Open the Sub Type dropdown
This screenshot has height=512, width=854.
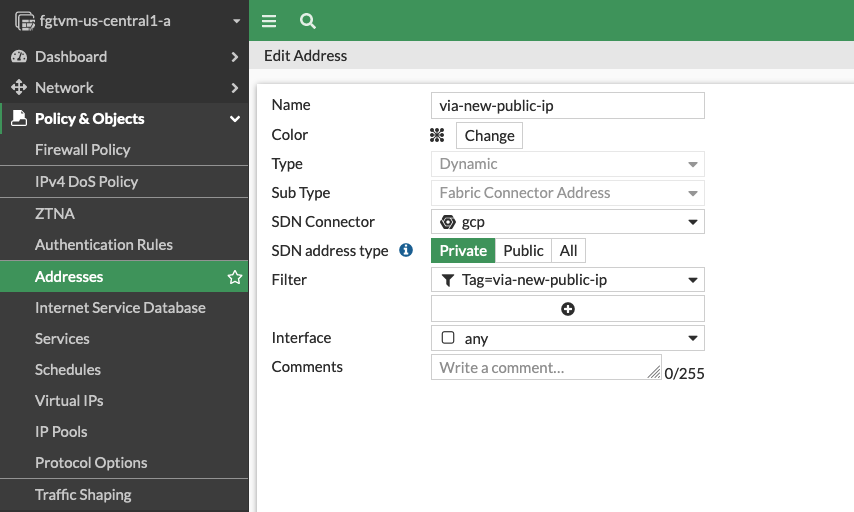[568, 193]
